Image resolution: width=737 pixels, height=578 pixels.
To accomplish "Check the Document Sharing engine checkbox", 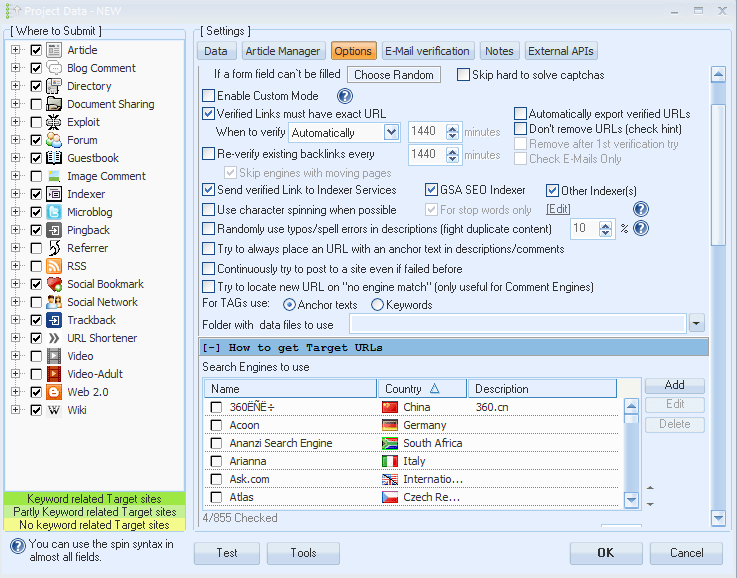I will pos(36,104).
